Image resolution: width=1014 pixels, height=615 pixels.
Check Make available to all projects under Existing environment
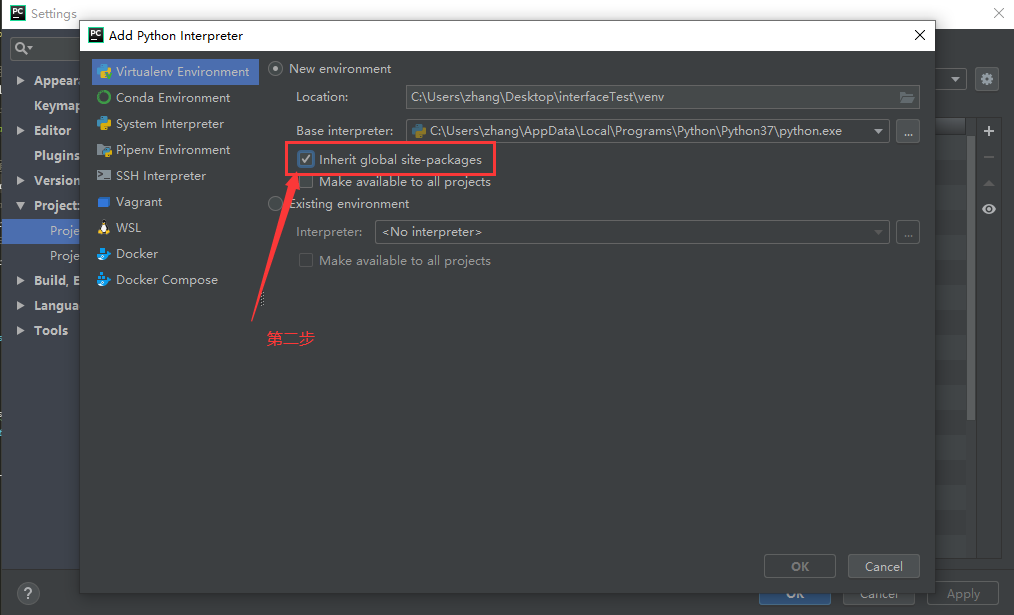(306, 260)
